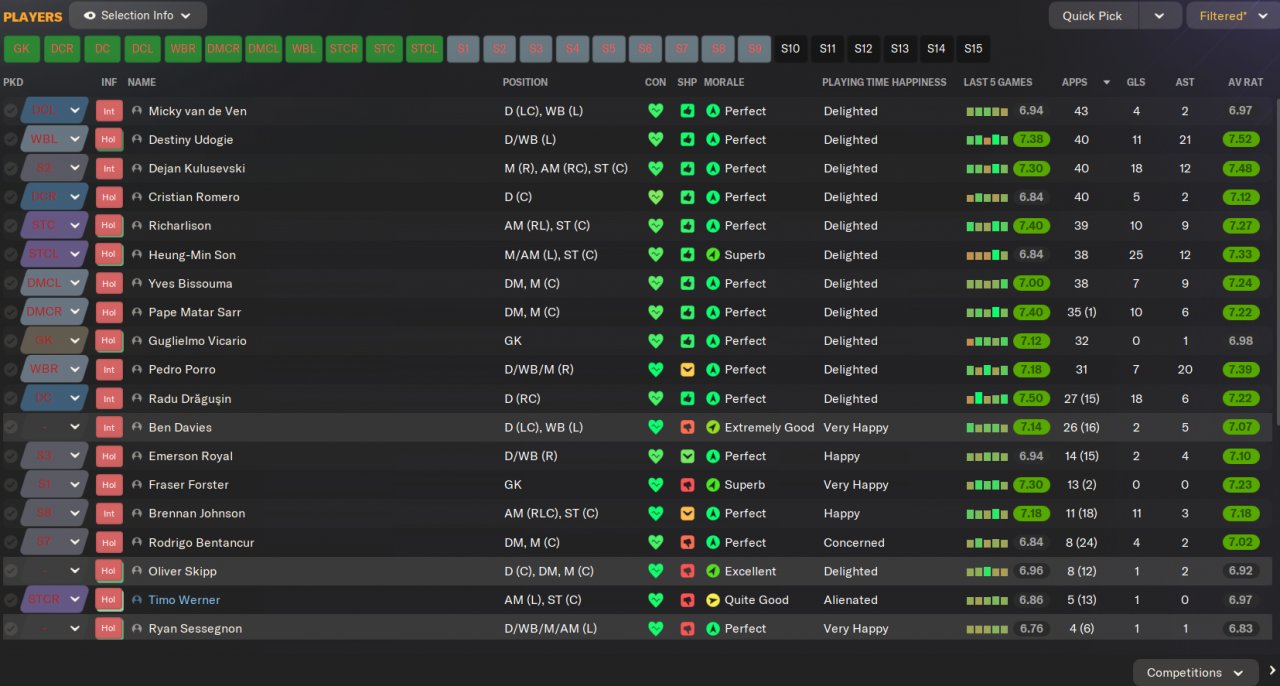Click Timo Werner's yellow morale arrow icon
1280x686 pixels.
[x=713, y=600]
